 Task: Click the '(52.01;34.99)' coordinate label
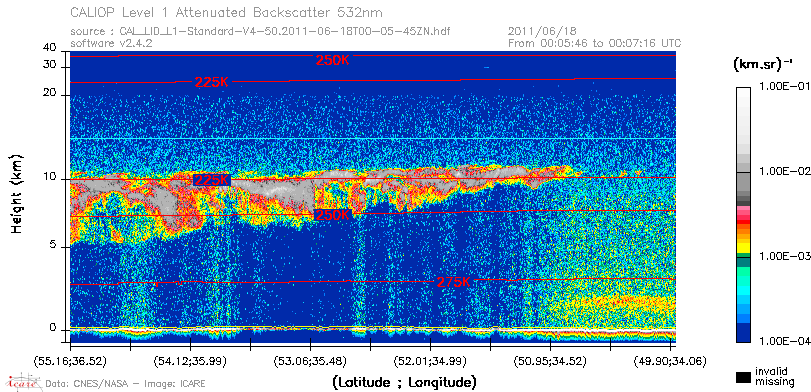pyautogui.click(x=431, y=361)
